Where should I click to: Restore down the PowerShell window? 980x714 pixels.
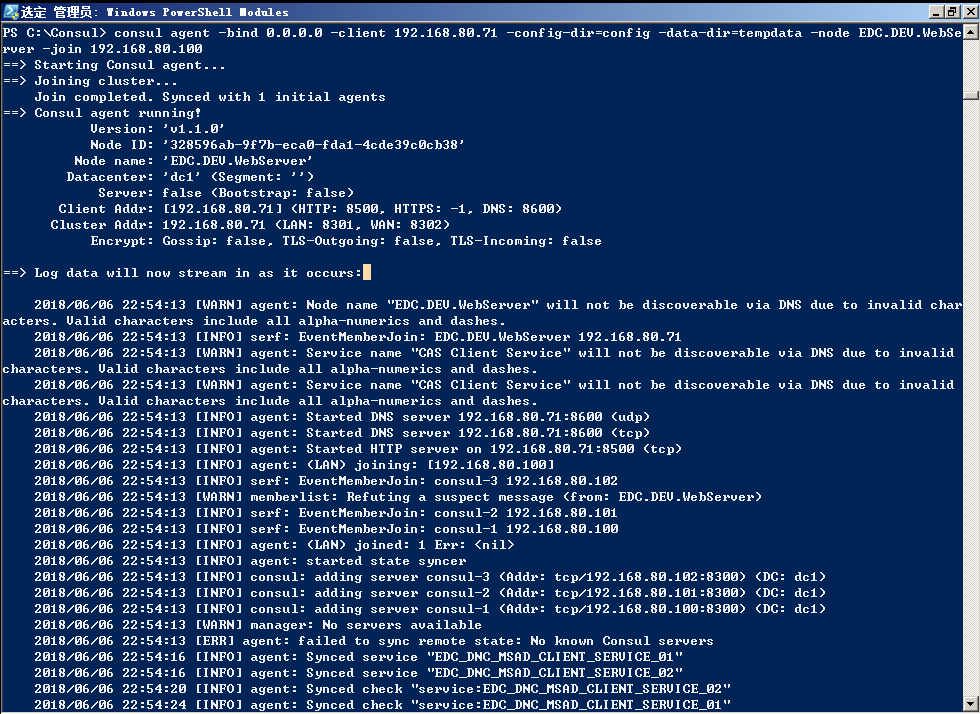click(x=952, y=11)
